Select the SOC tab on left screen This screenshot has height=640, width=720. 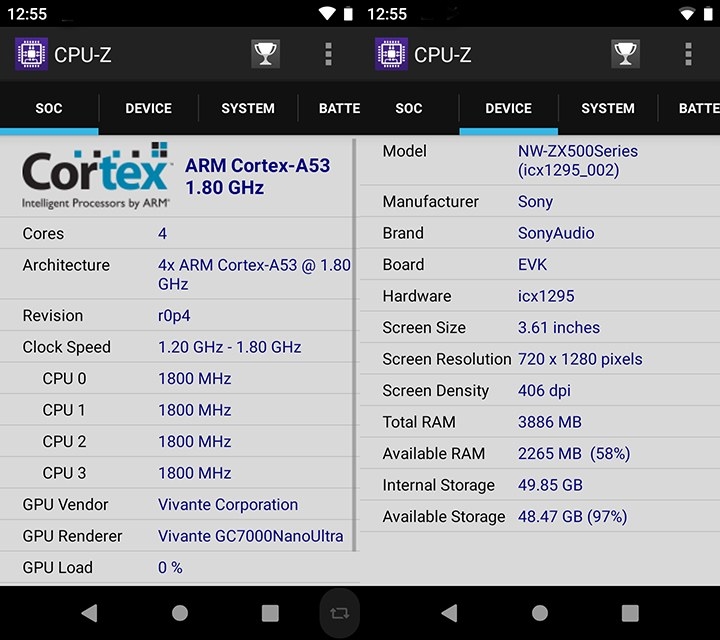(49, 108)
